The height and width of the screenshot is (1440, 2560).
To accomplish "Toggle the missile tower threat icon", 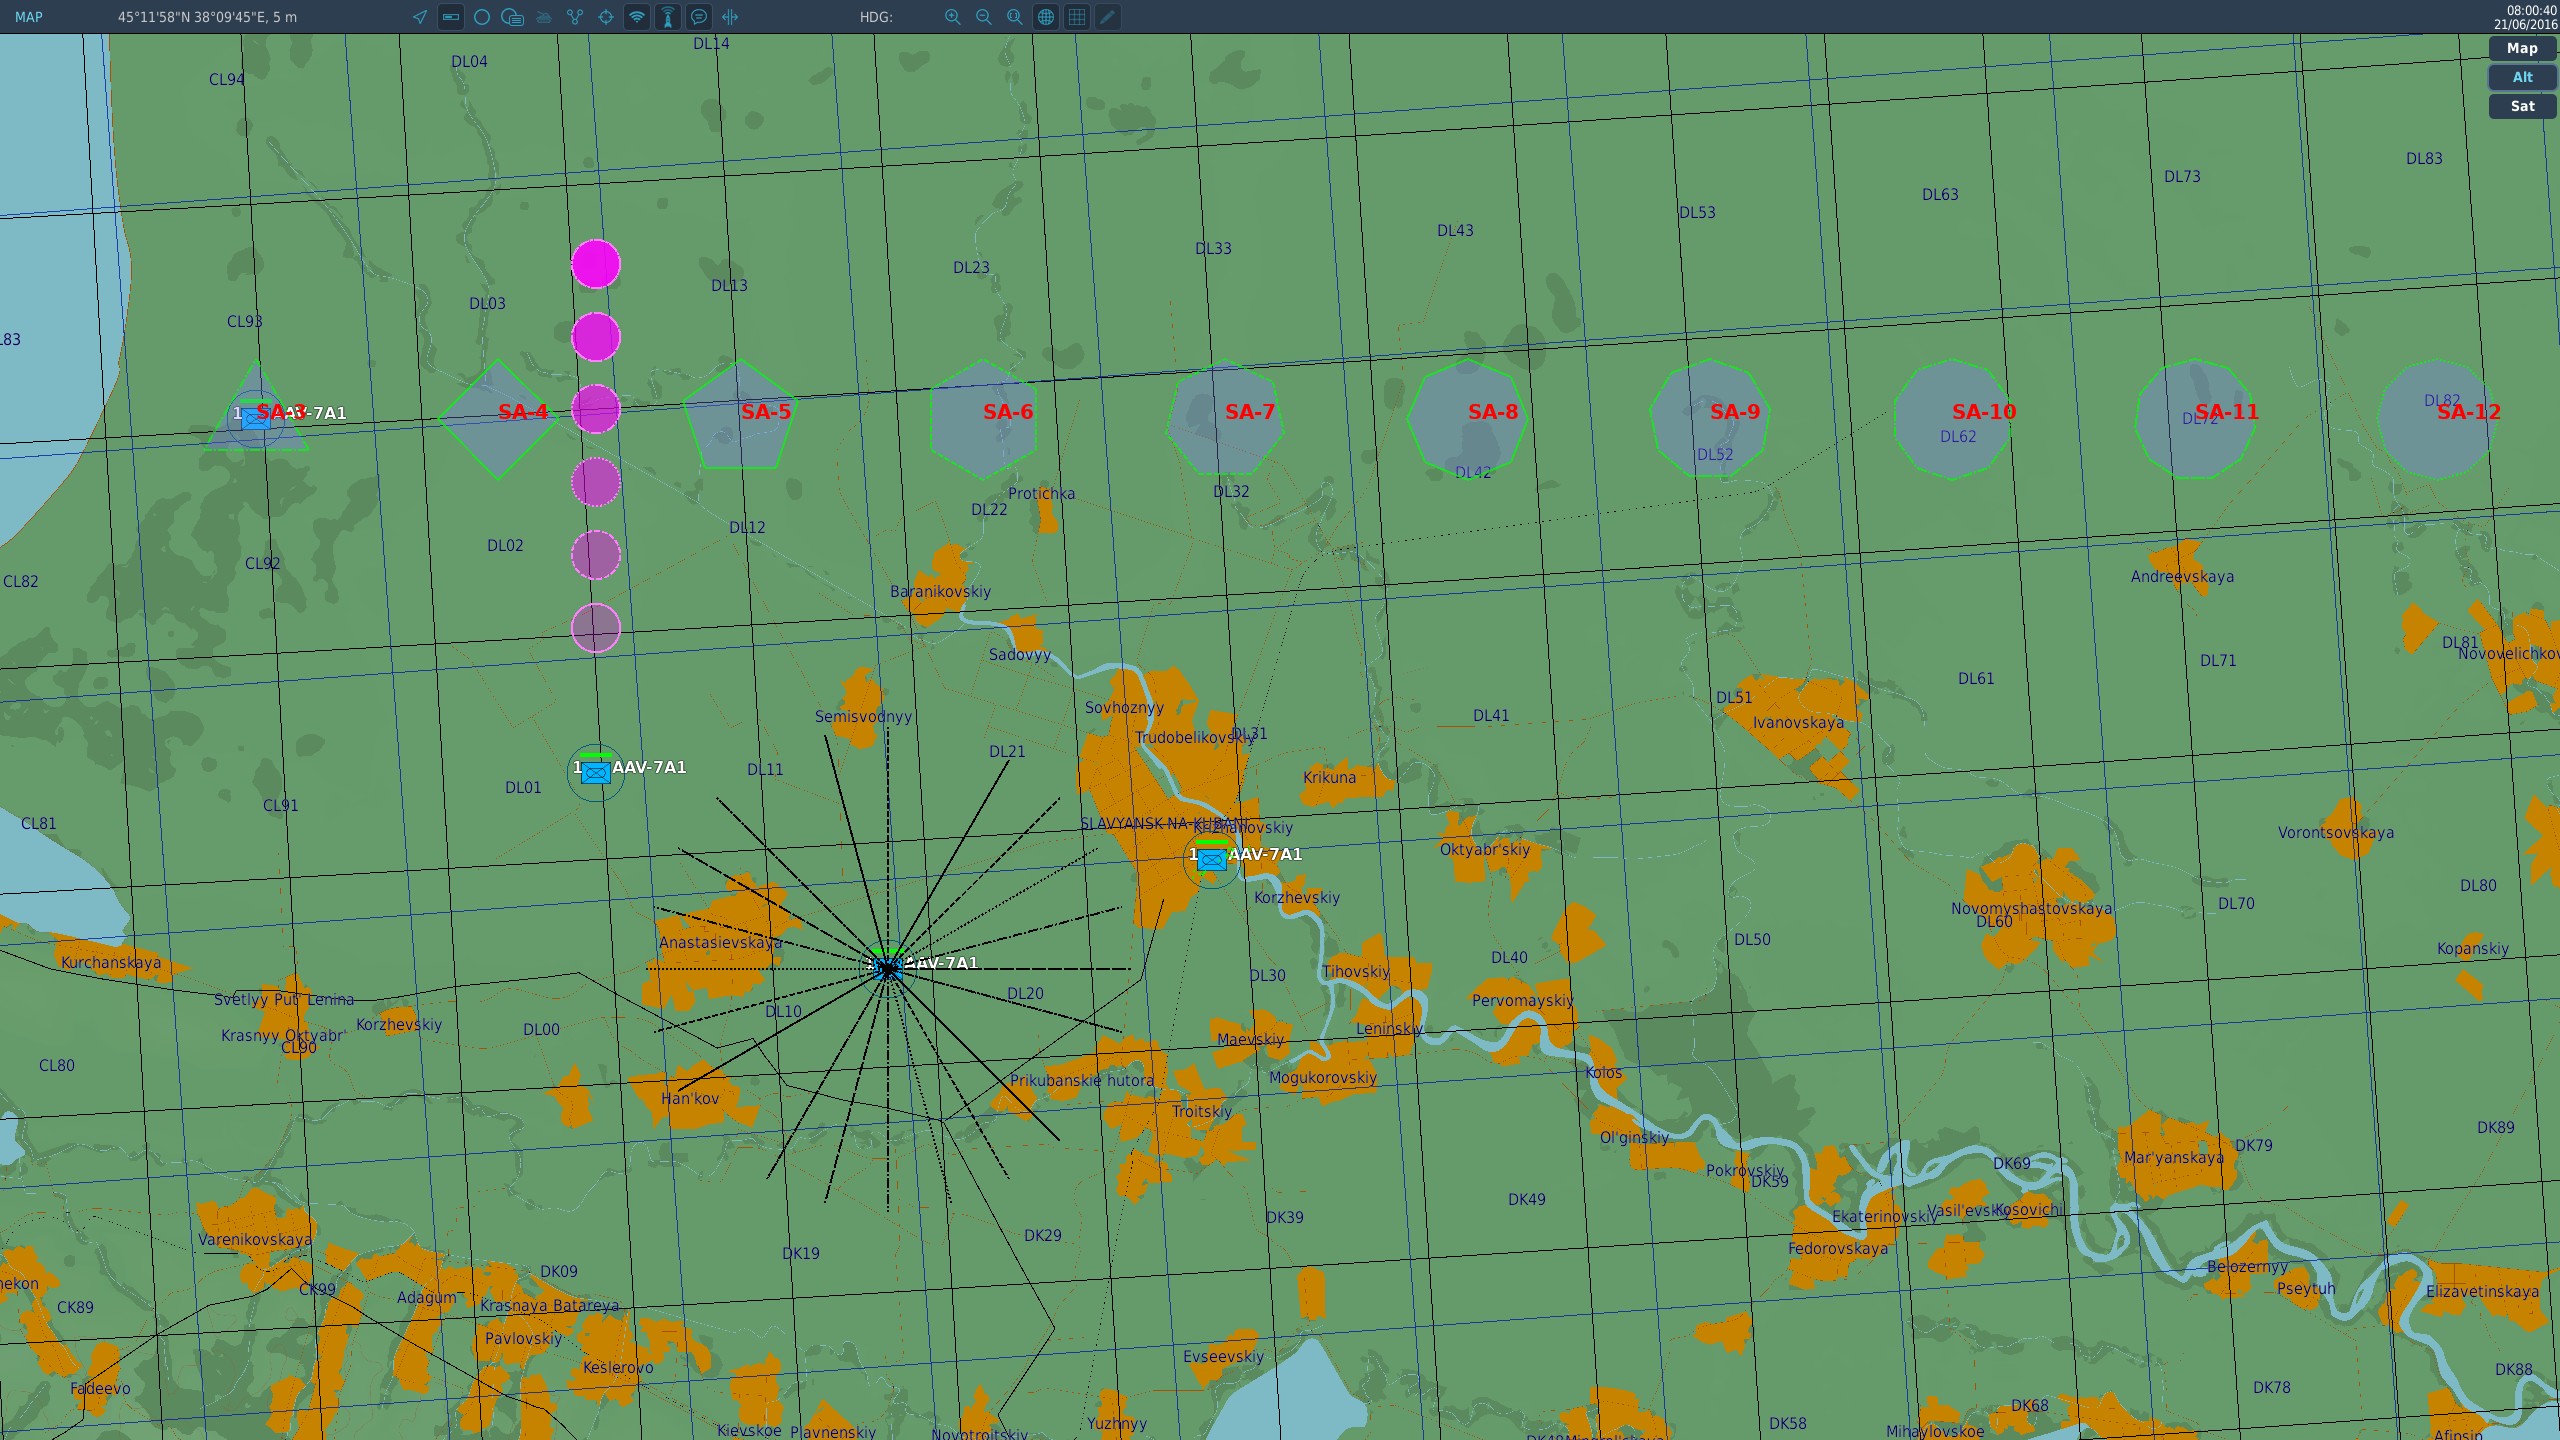I will point(668,17).
